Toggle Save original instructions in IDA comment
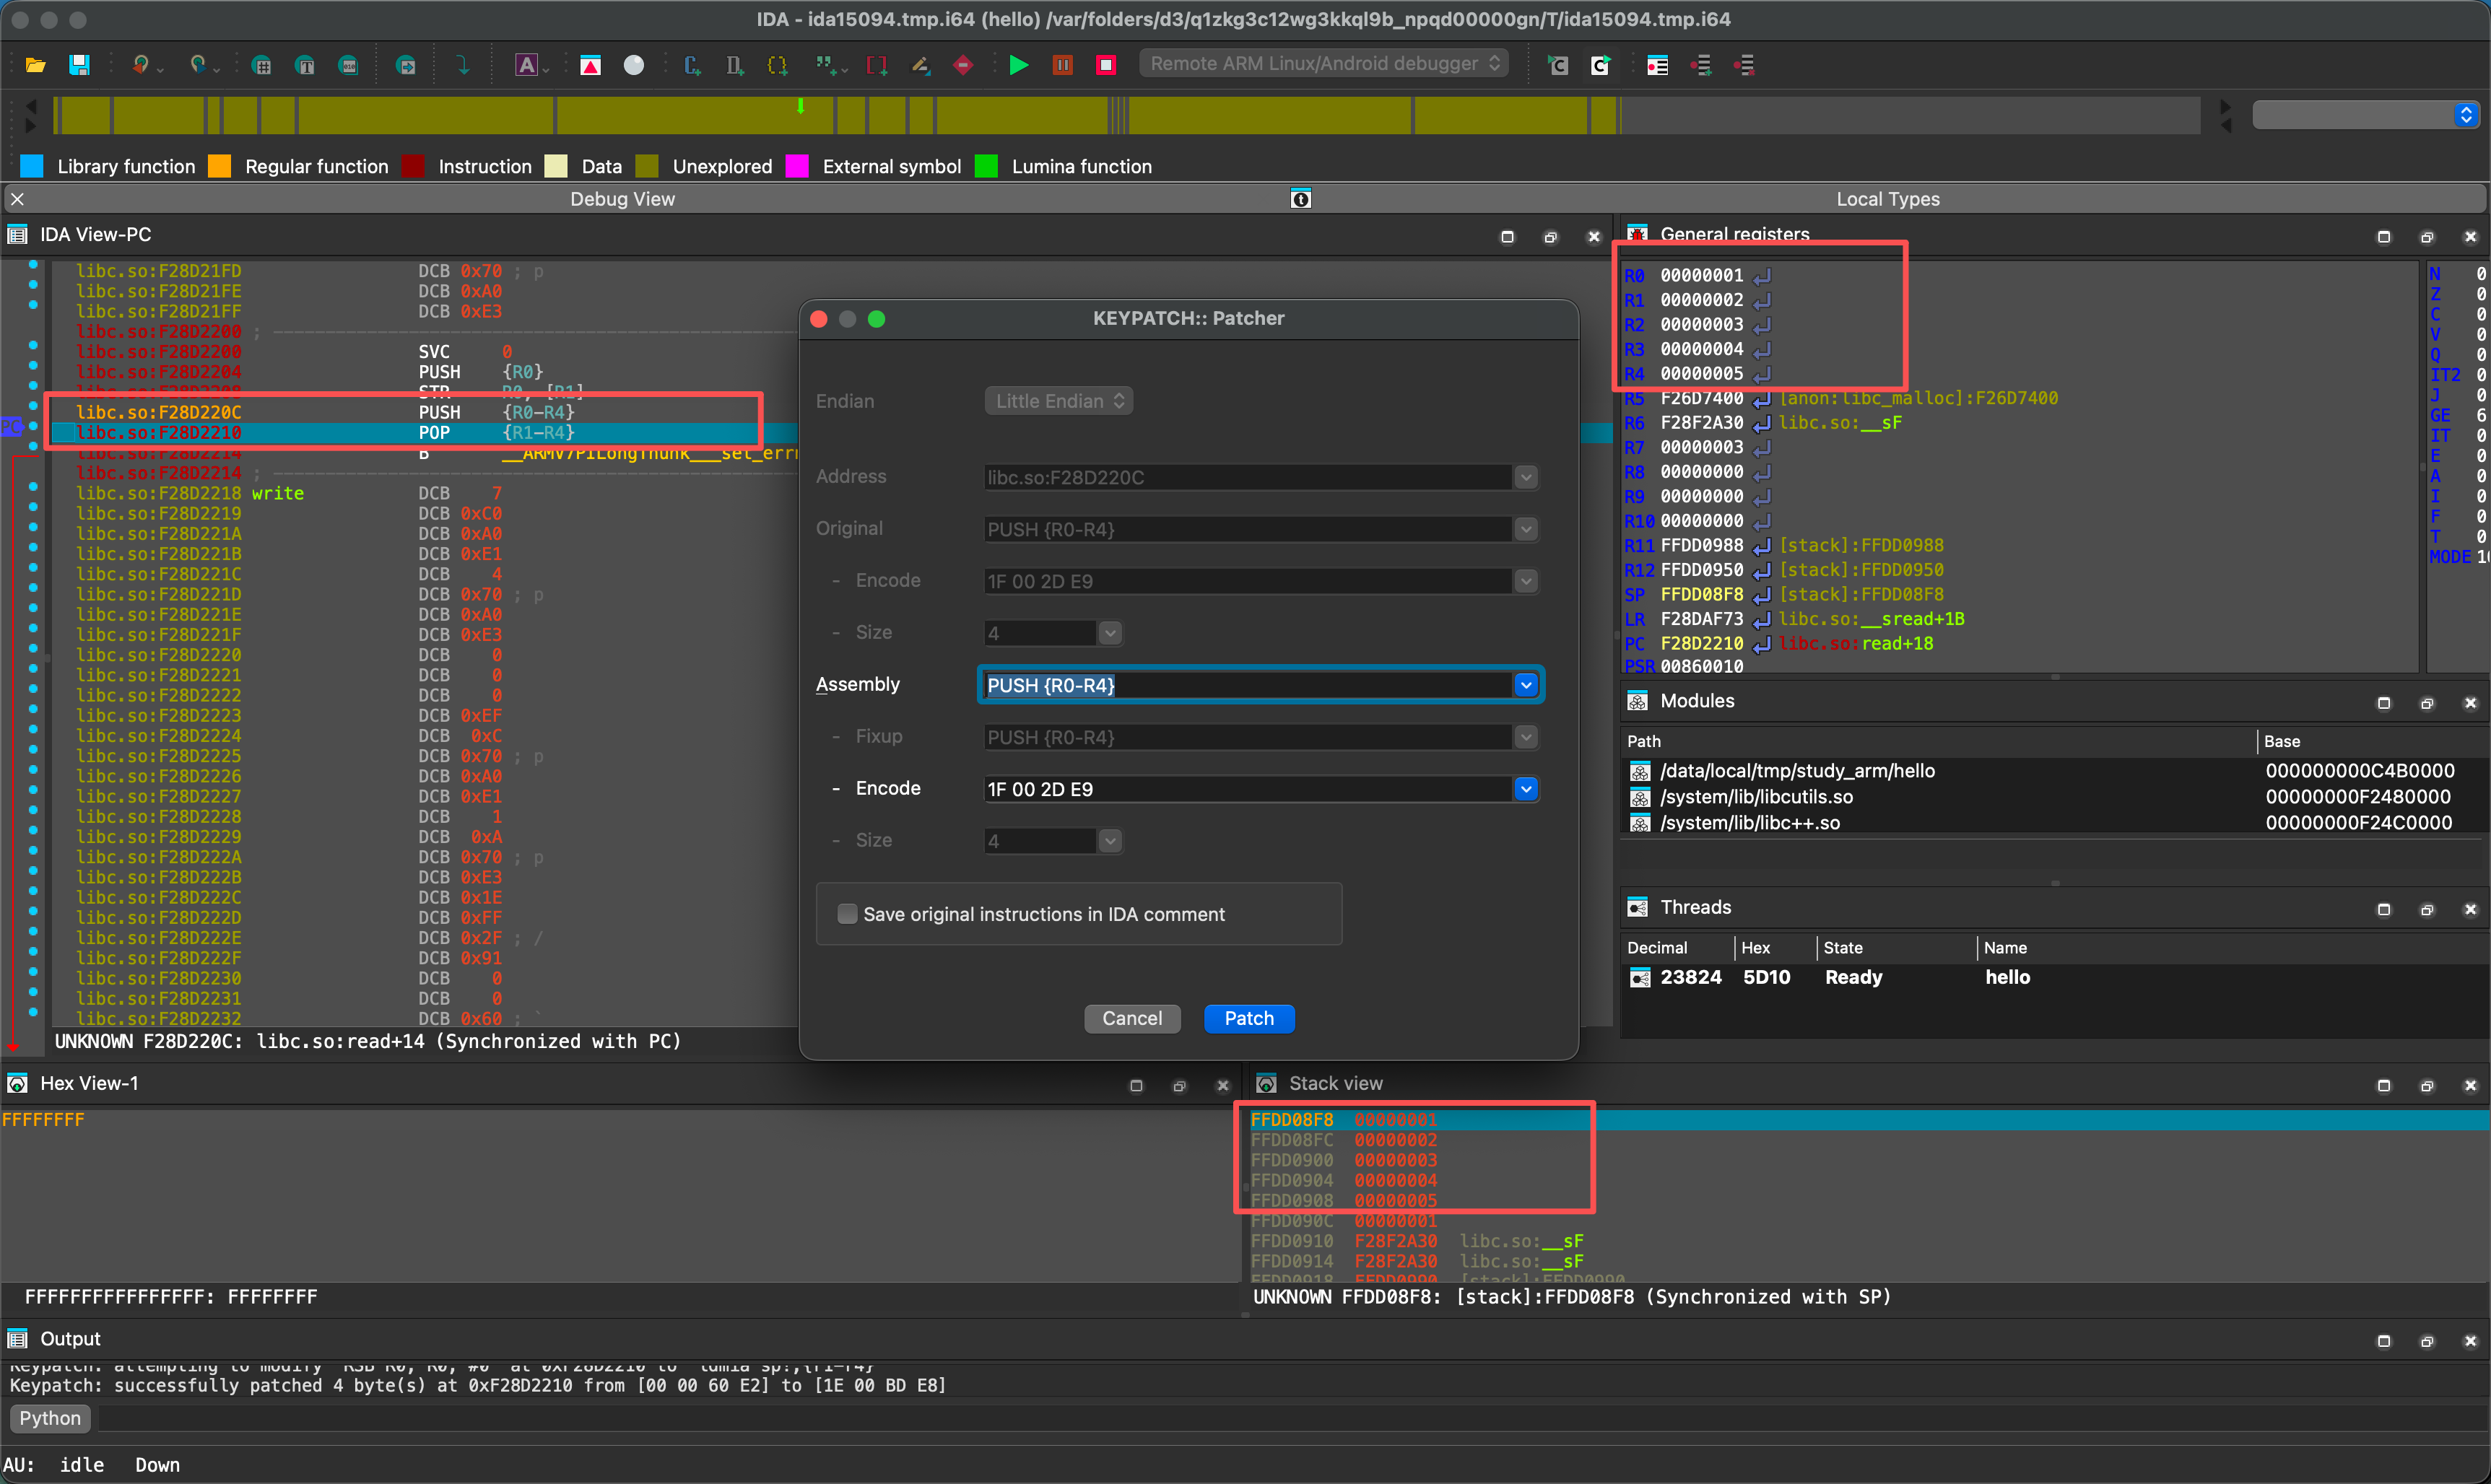Viewport: 2491px width, 1484px height. 847,914
